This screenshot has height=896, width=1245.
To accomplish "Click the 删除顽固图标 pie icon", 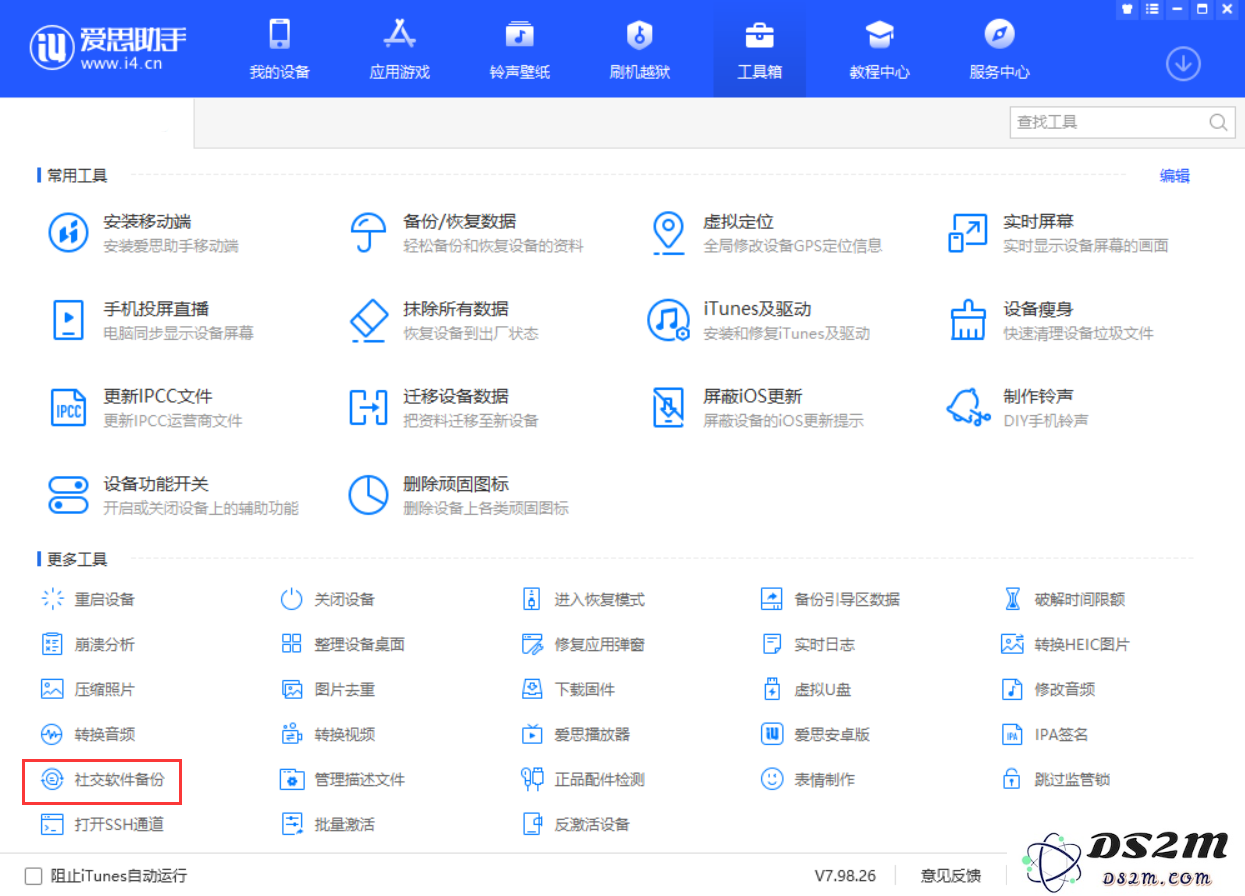I will coord(369,494).
